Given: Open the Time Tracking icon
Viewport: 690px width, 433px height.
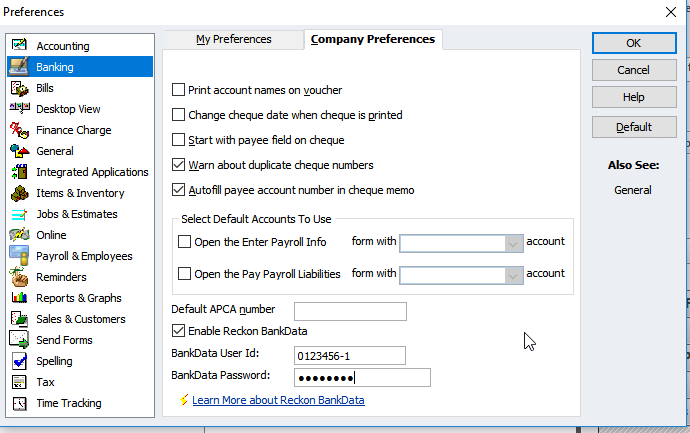Looking at the screenshot, I should pyautogui.click(x=19, y=403).
